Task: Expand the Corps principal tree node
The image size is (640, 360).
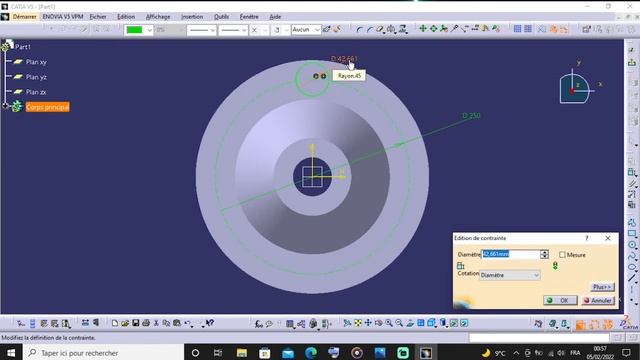Action: 5,106
